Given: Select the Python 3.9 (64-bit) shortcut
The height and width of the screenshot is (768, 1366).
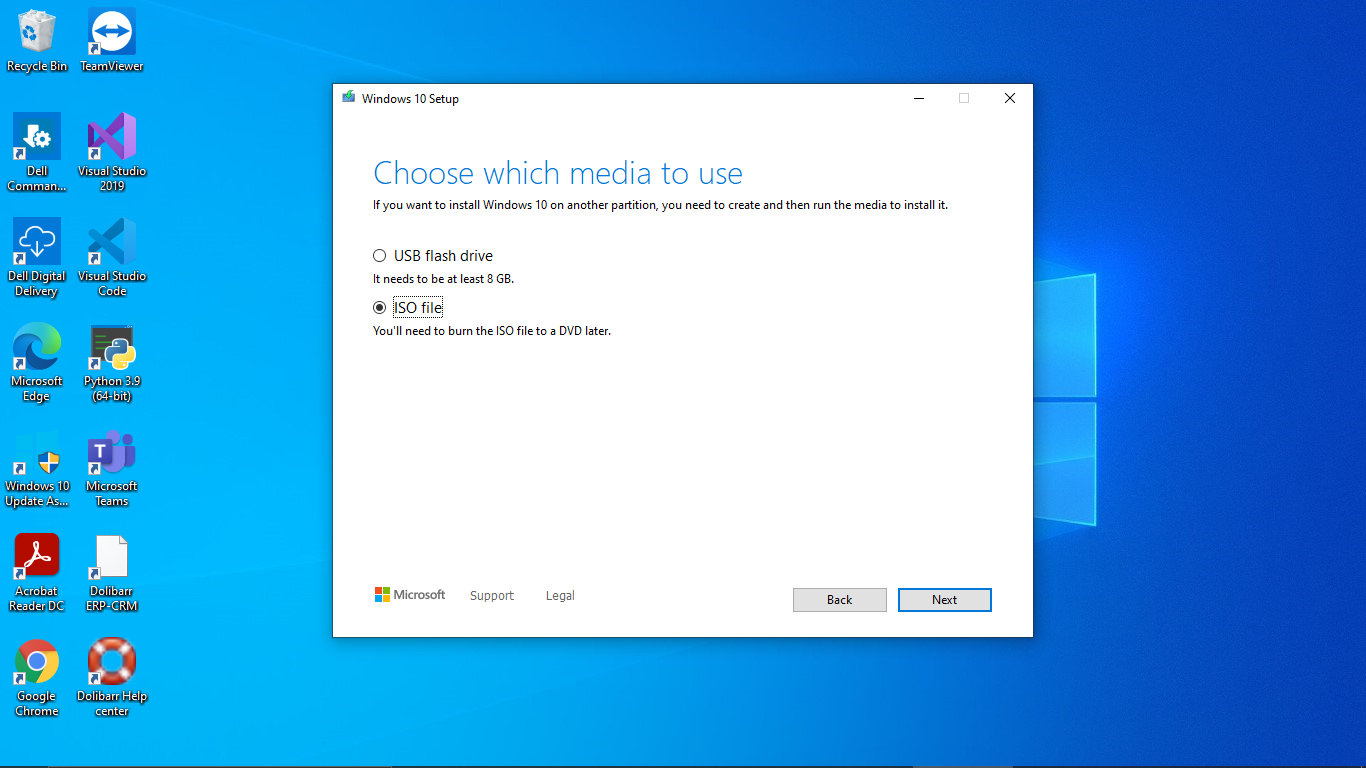Looking at the screenshot, I should point(112,362).
